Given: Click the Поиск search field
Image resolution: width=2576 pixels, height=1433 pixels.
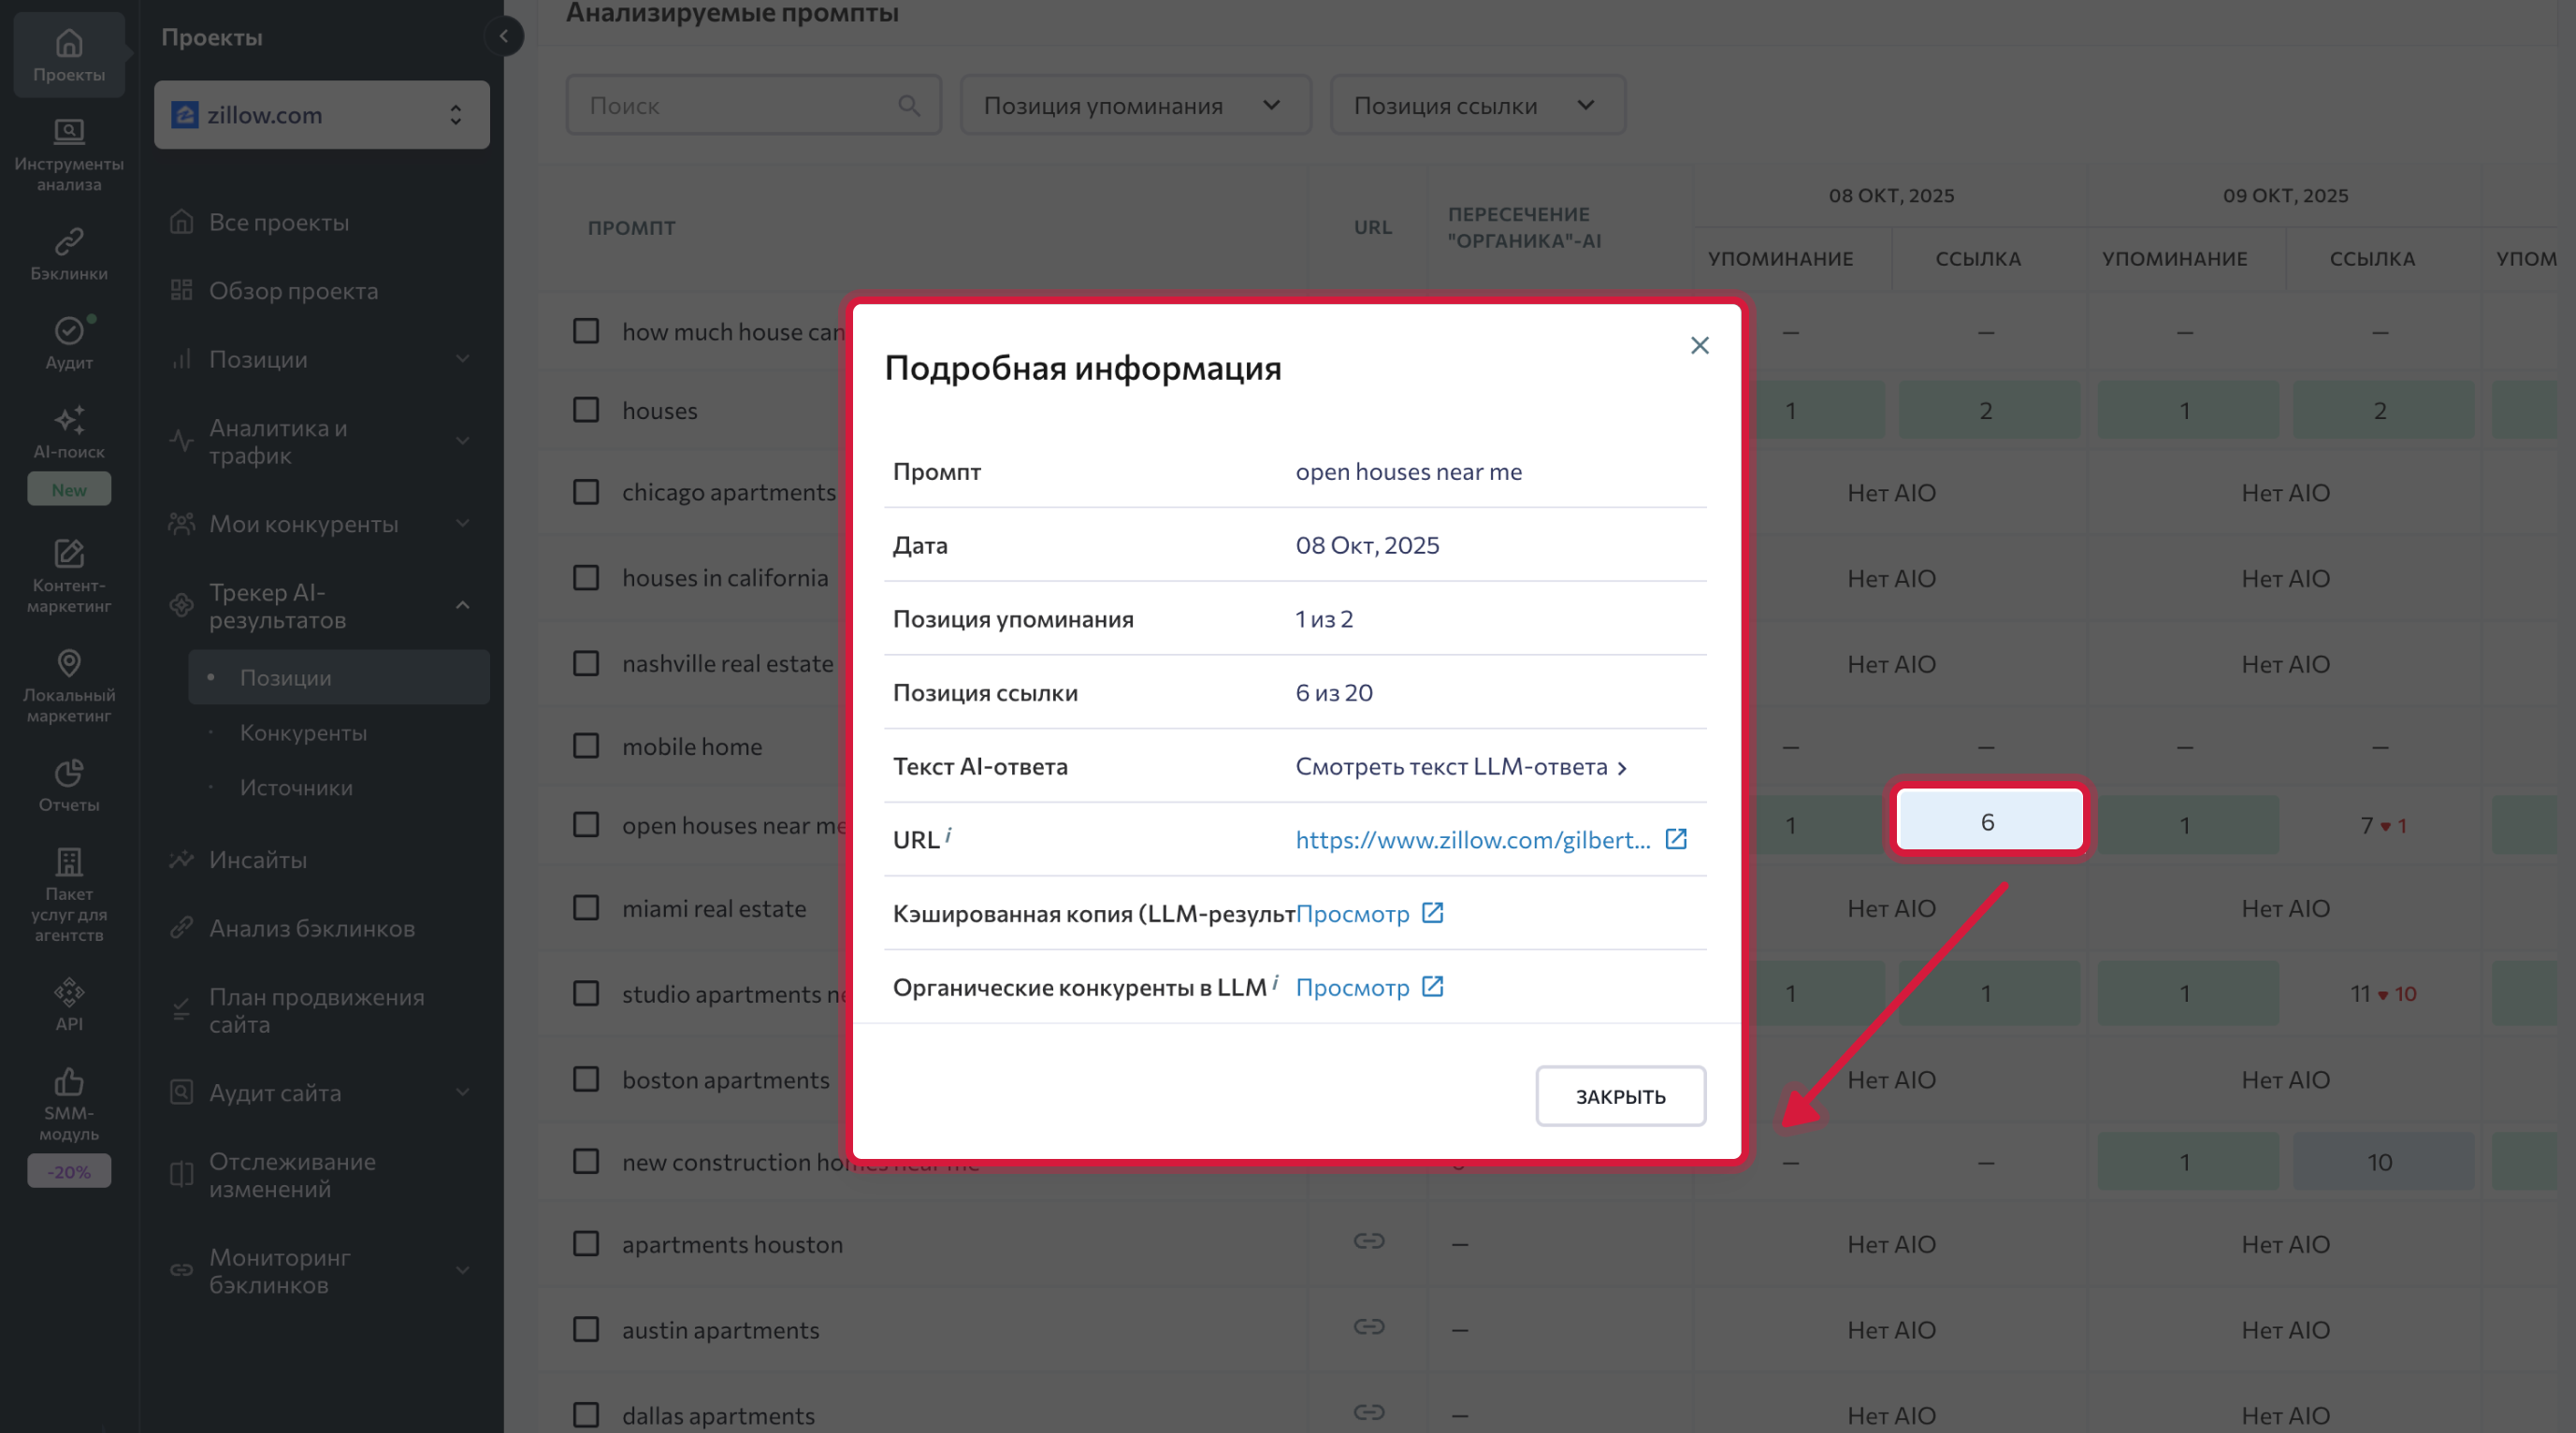Looking at the screenshot, I should click(740, 105).
